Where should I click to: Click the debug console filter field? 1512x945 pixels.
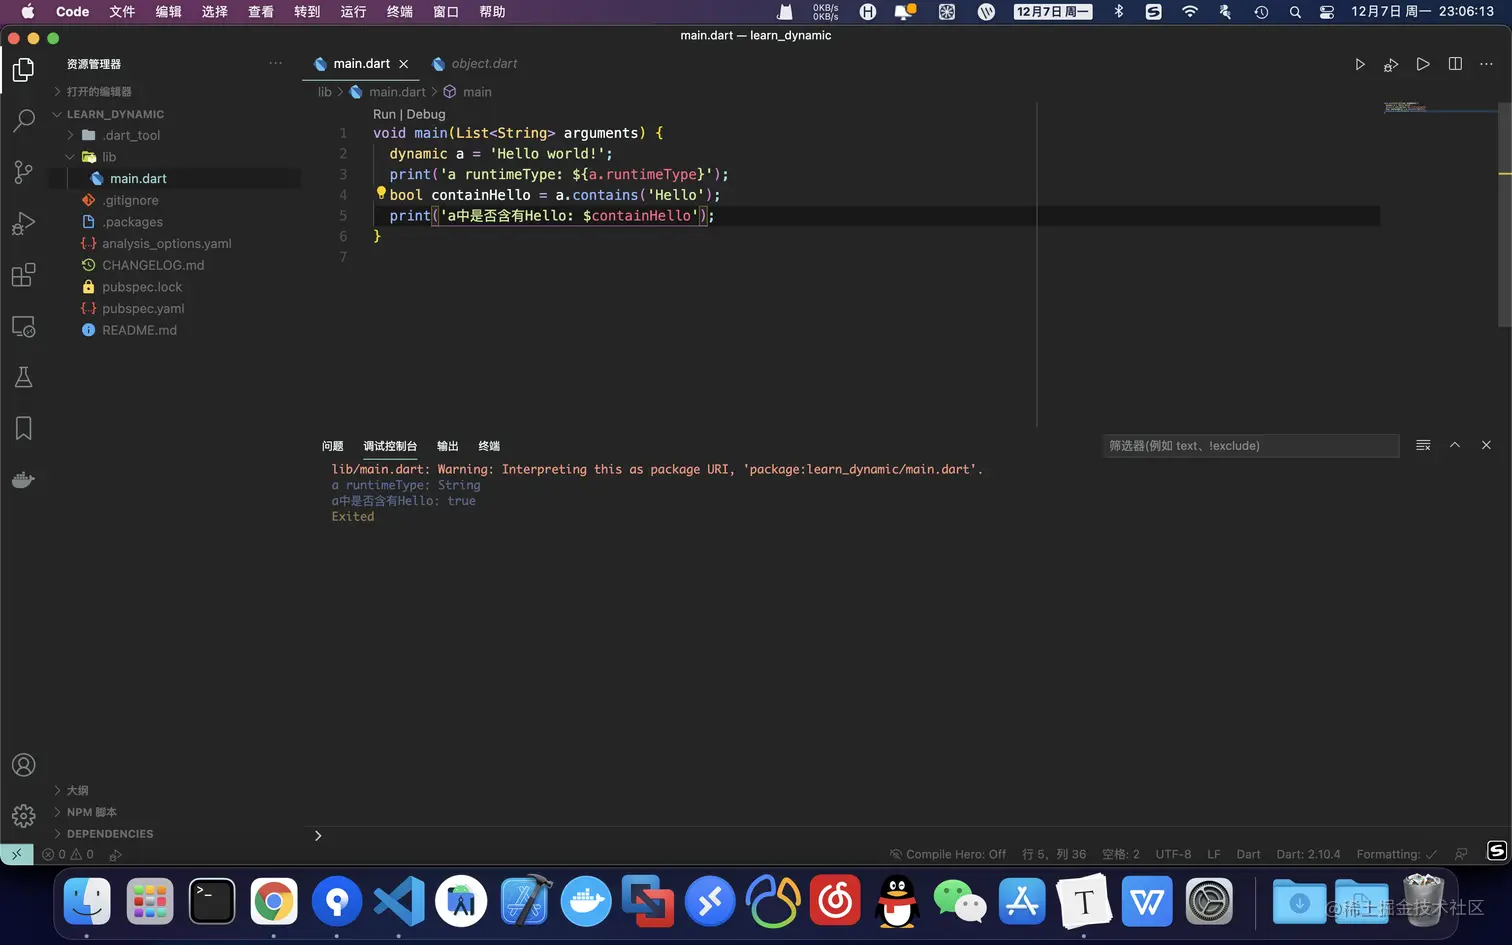point(1250,446)
